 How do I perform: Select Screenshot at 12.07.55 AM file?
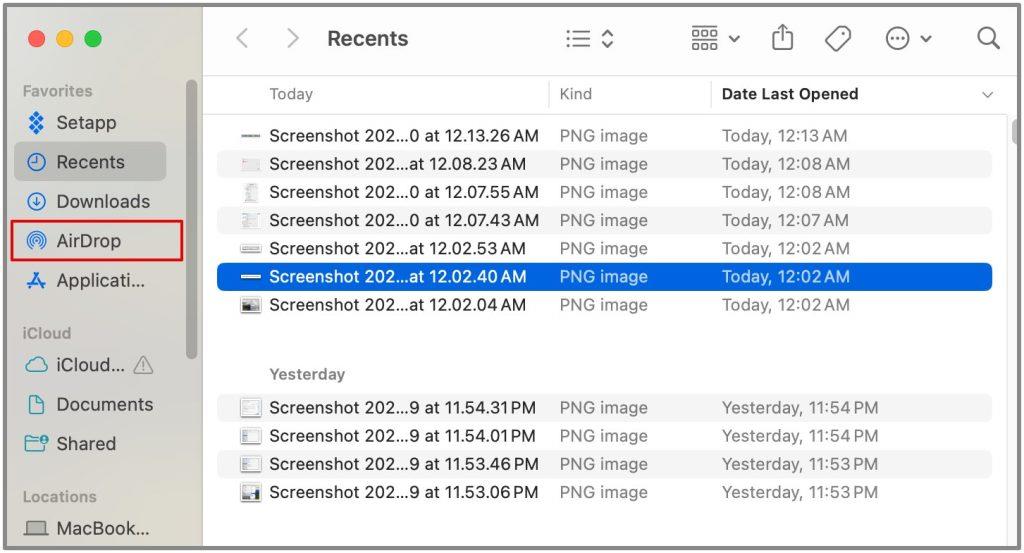tap(604, 192)
